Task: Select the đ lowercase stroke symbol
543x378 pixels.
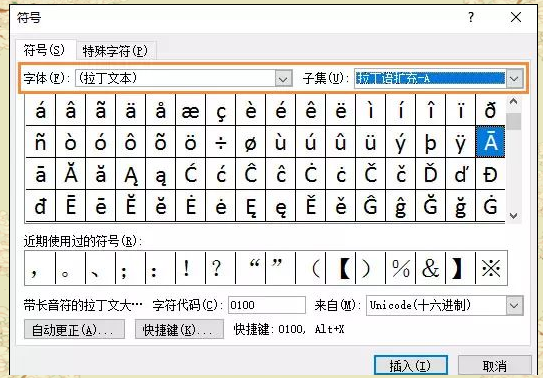Action: (41, 206)
